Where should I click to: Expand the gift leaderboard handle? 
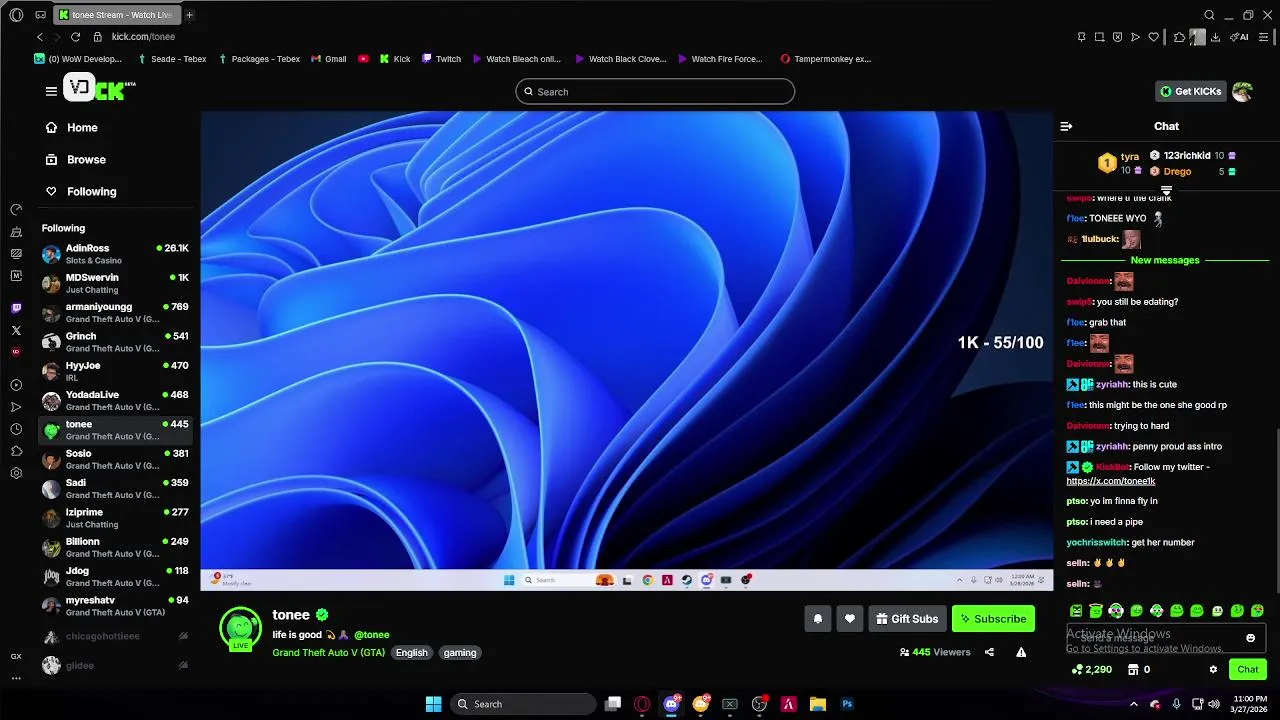pyautogui.click(x=1166, y=189)
